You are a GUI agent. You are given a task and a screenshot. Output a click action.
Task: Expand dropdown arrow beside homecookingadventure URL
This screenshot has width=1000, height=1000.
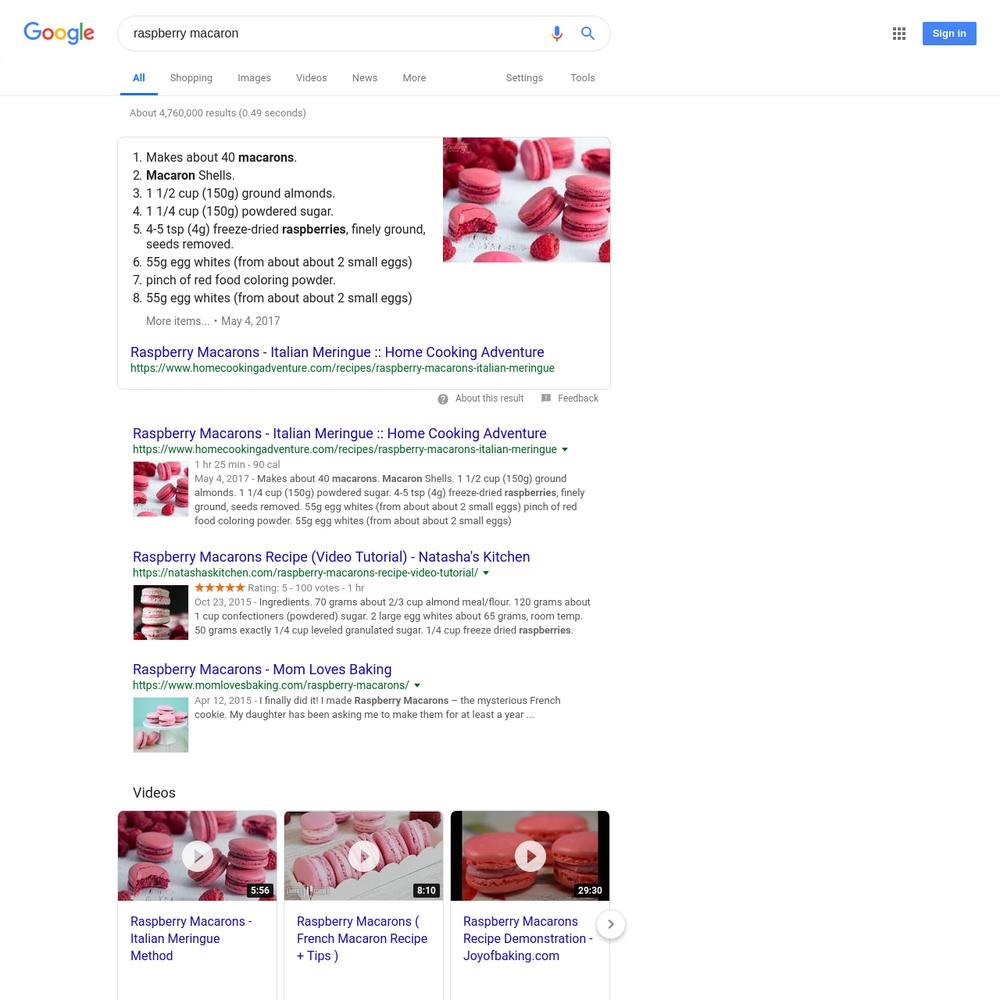(x=564, y=450)
